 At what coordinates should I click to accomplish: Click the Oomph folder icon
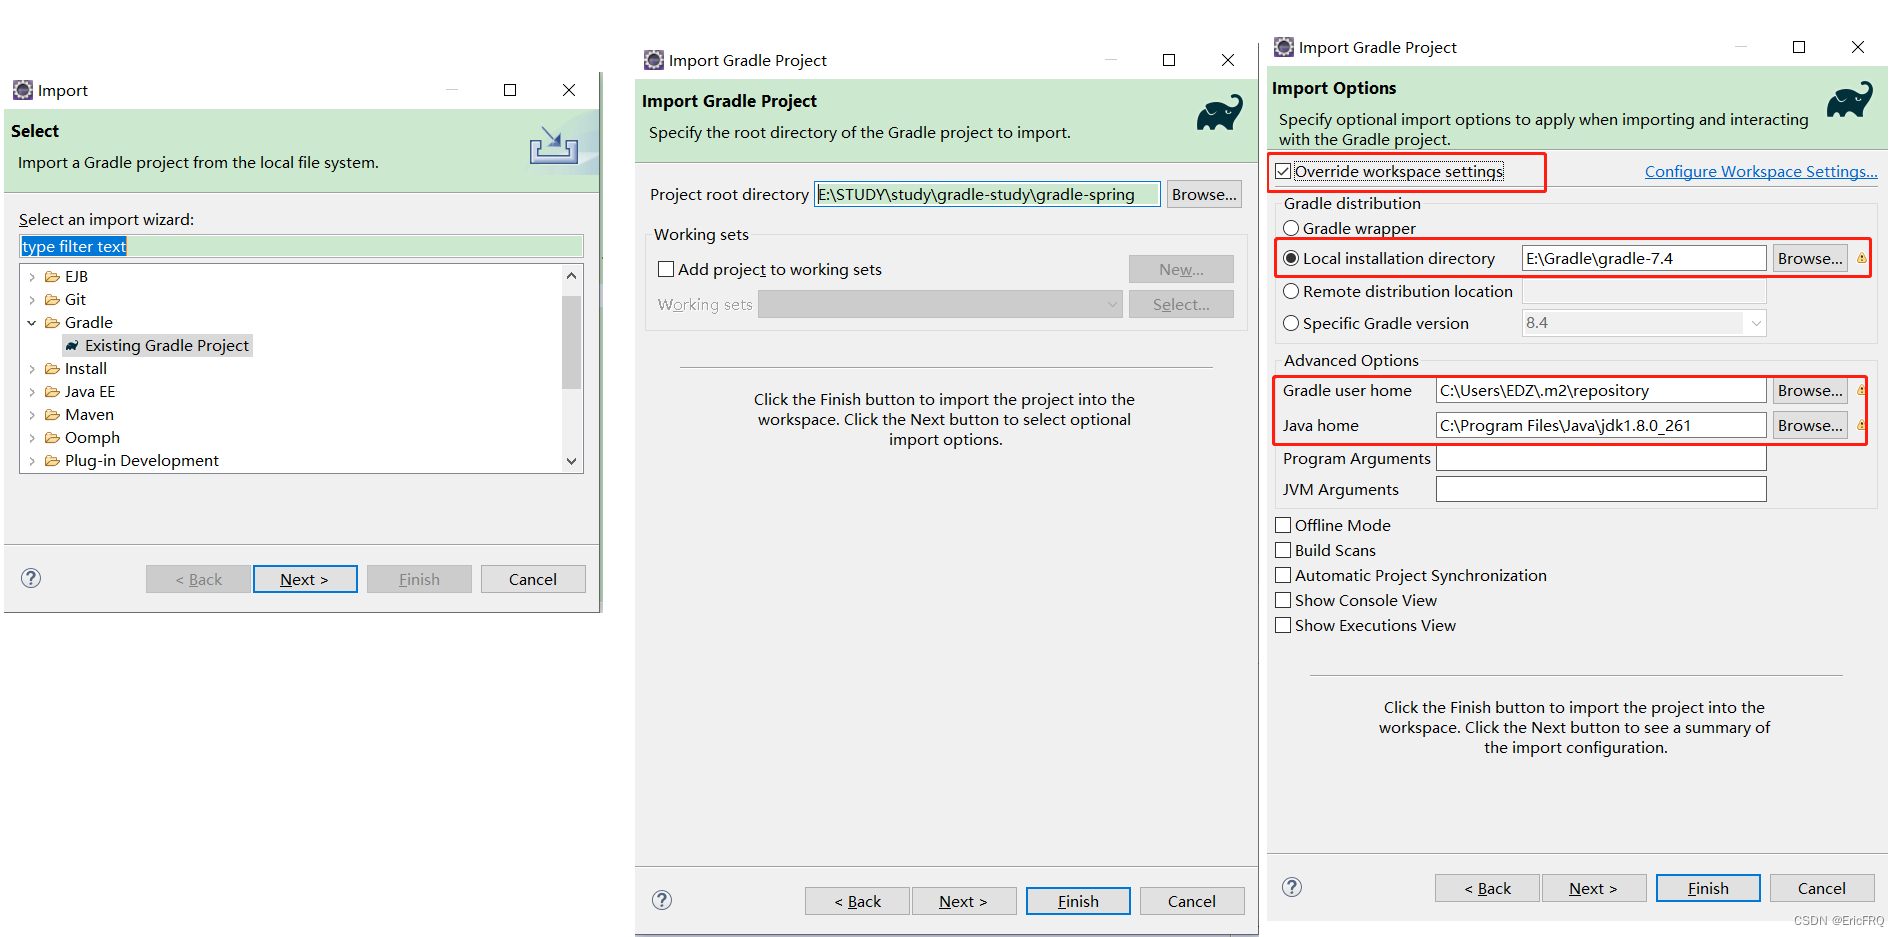click(52, 438)
